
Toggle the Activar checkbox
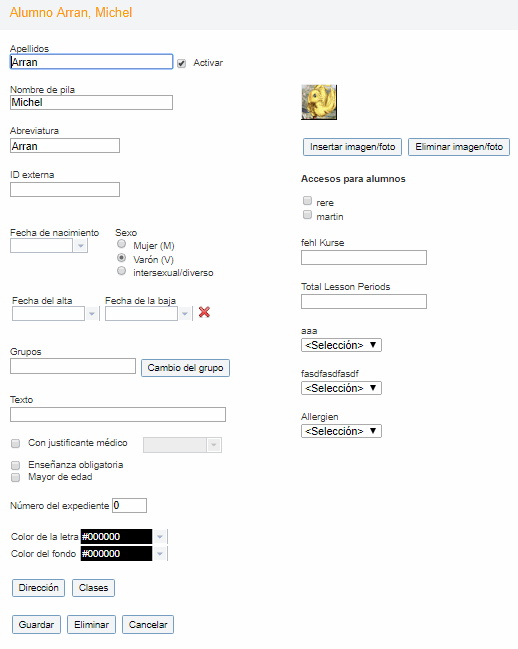(181, 63)
